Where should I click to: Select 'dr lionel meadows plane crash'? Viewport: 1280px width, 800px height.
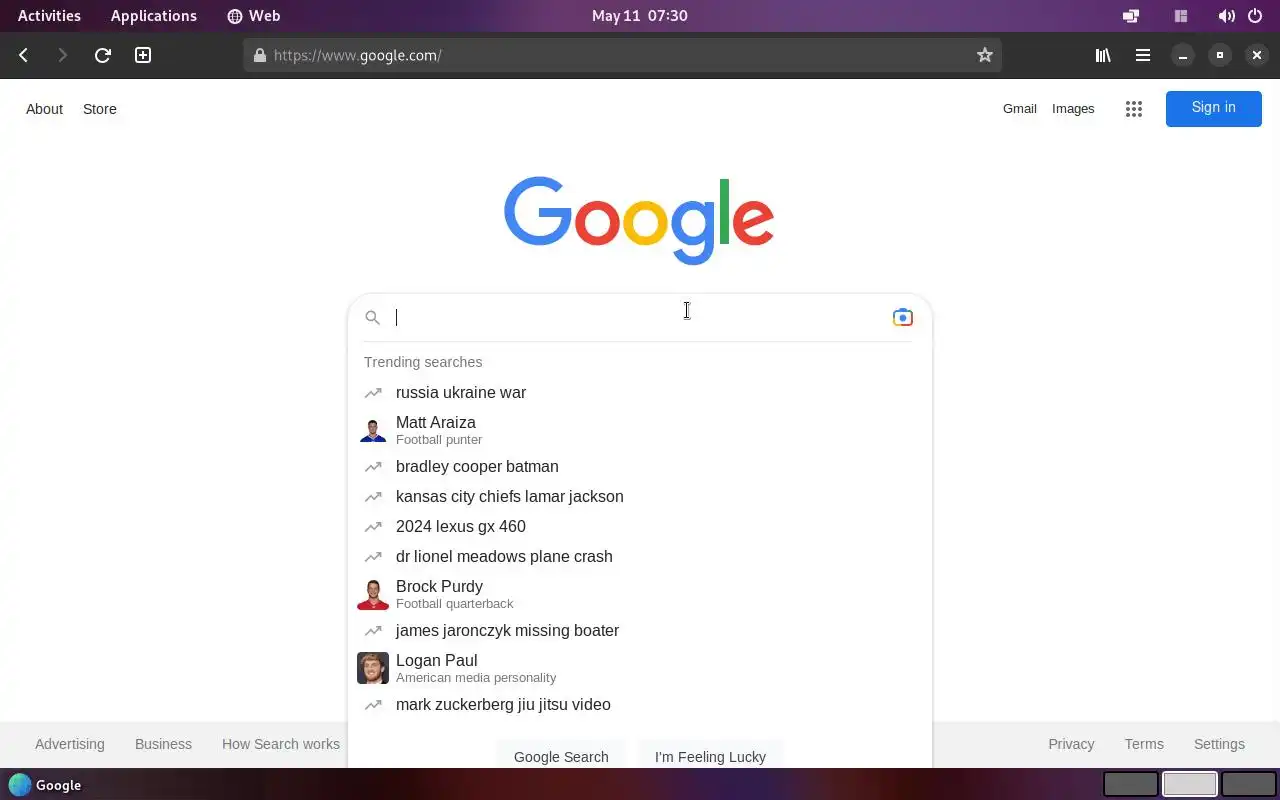coord(640,557)
